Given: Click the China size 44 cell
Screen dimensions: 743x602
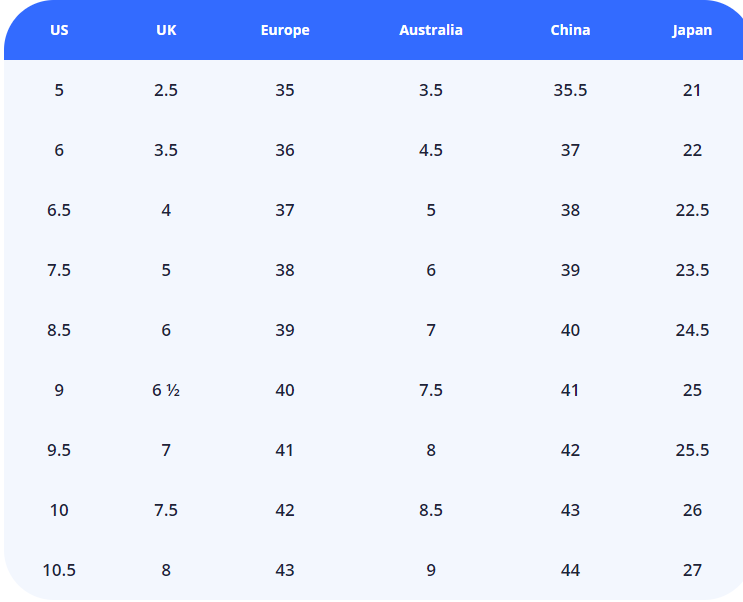Looking at the screenshot, I should [570, 570].
